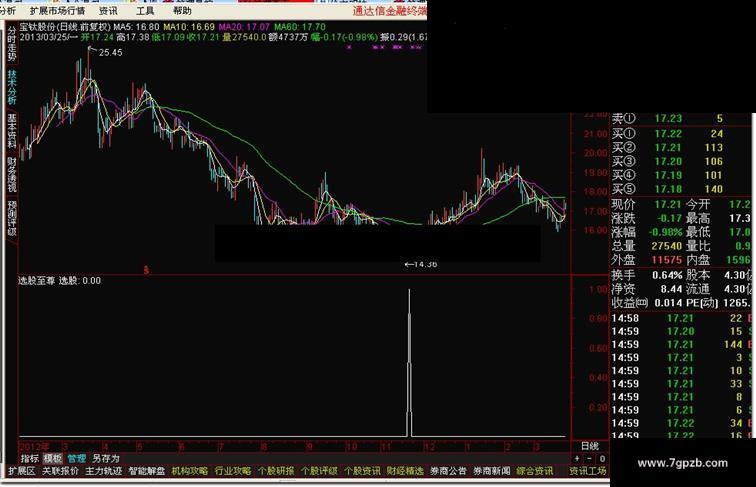The height and width of the screenshot is (487, 756).
Task: Open the 分析 menu
Action: tap(8, 11)
